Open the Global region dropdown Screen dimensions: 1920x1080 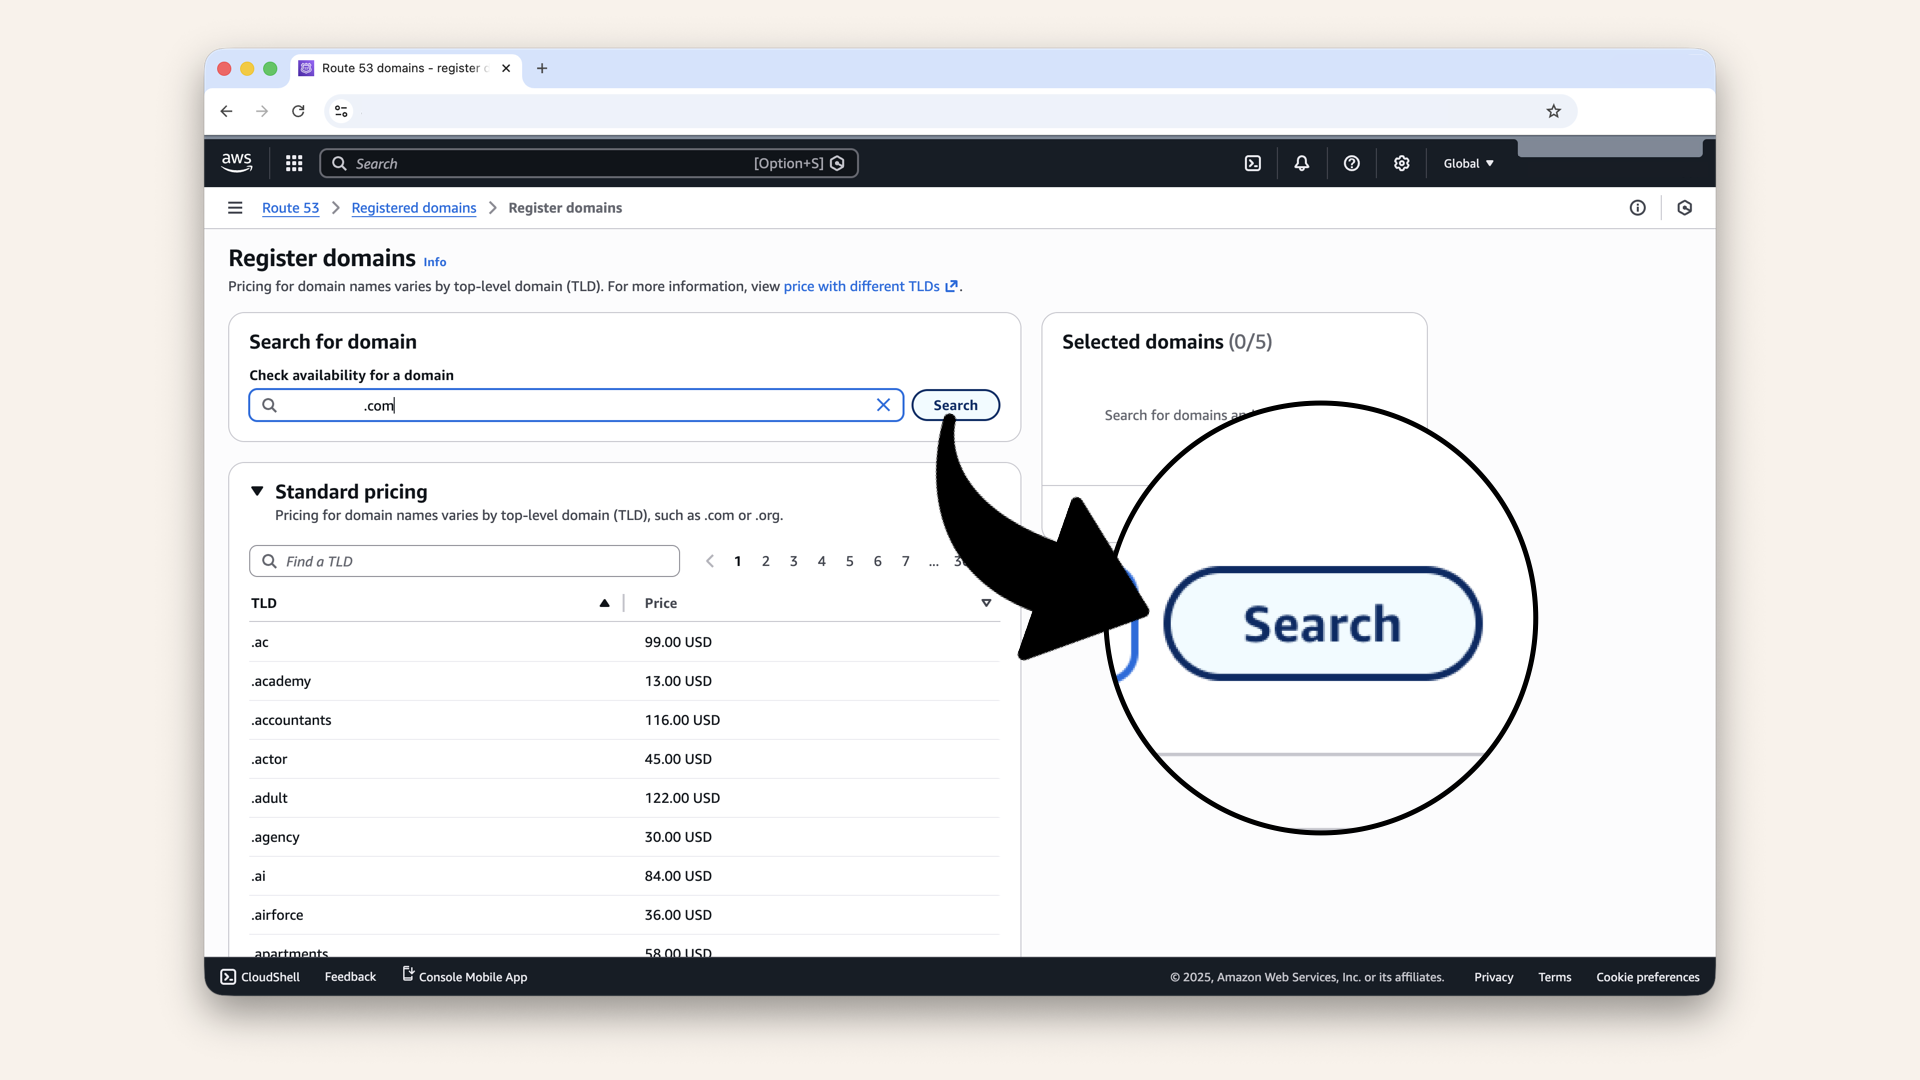(x=1467, y=163)
